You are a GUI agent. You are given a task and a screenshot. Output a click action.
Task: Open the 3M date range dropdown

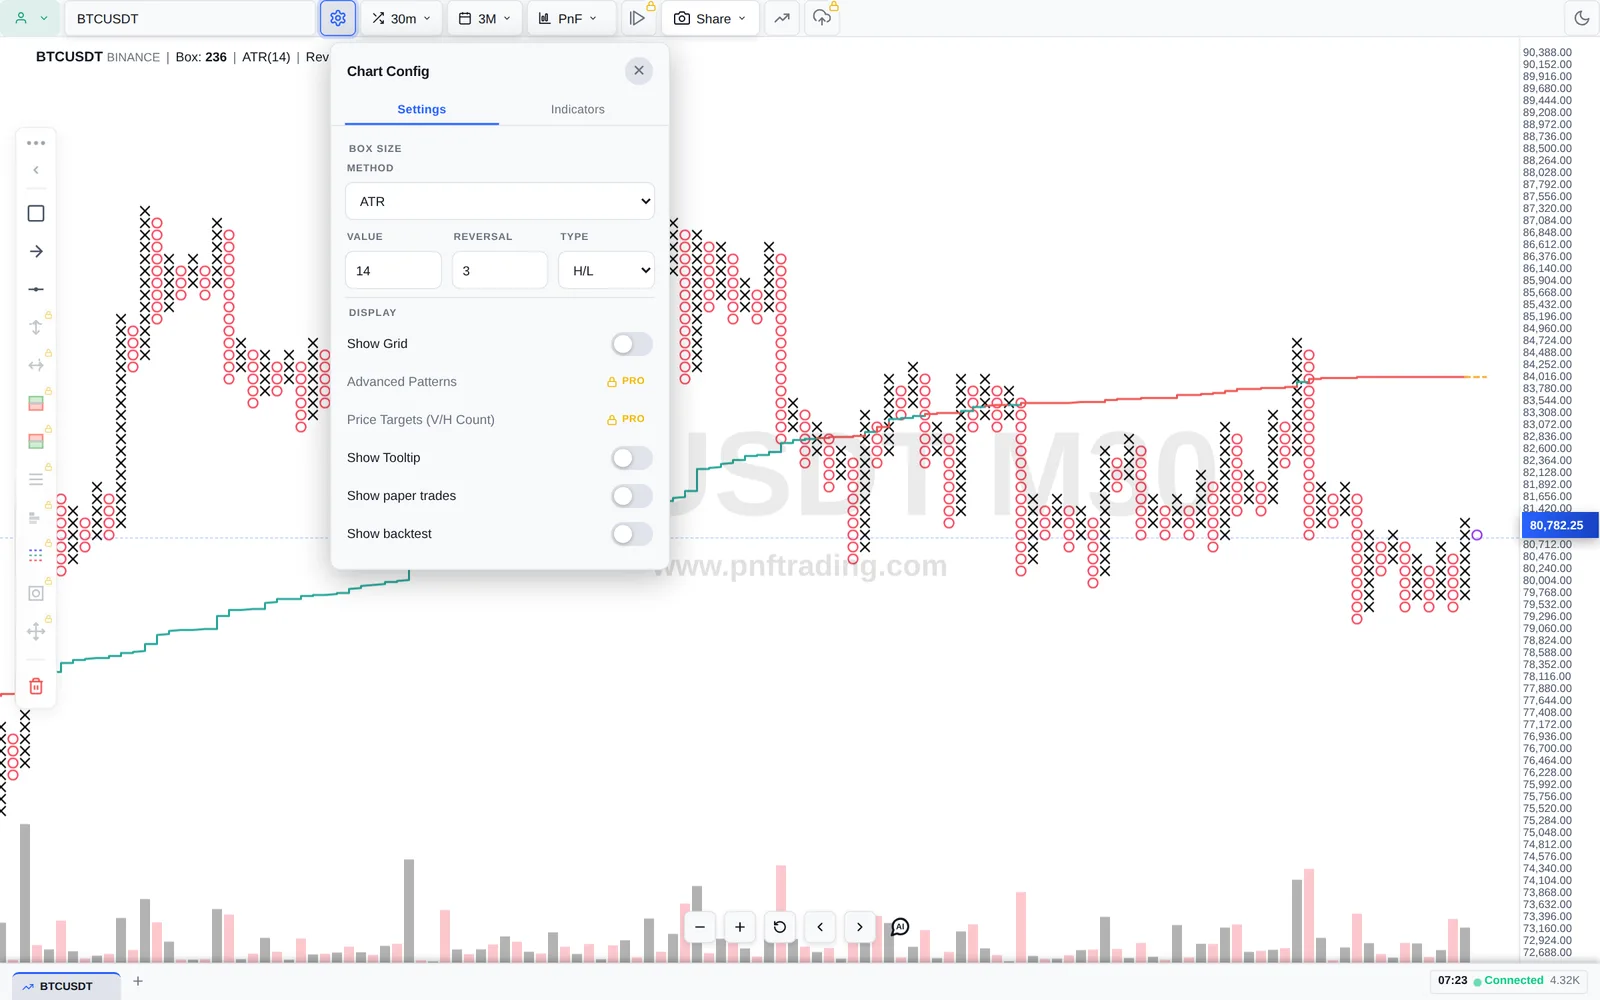485,18
